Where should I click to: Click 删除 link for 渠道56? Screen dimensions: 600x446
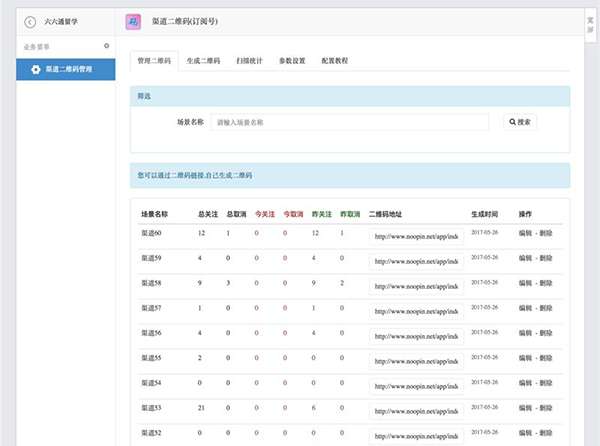coord(546,333)
